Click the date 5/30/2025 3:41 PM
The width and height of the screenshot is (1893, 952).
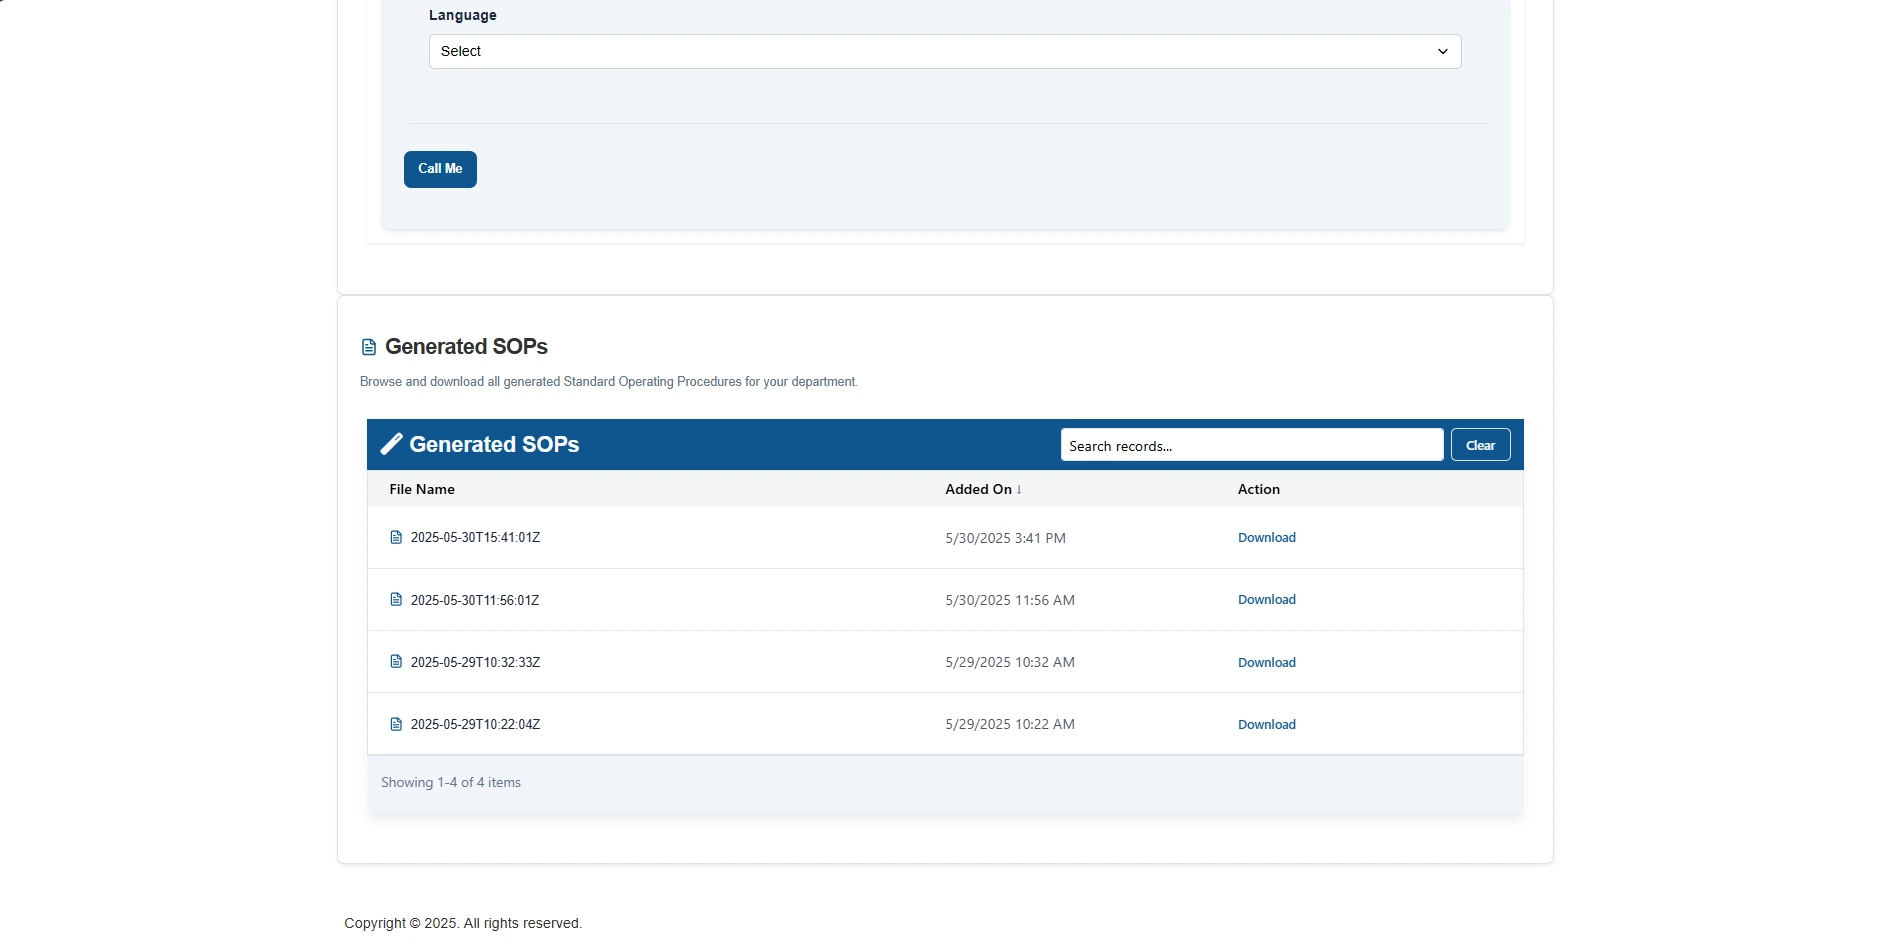(x=1005, y=538)
